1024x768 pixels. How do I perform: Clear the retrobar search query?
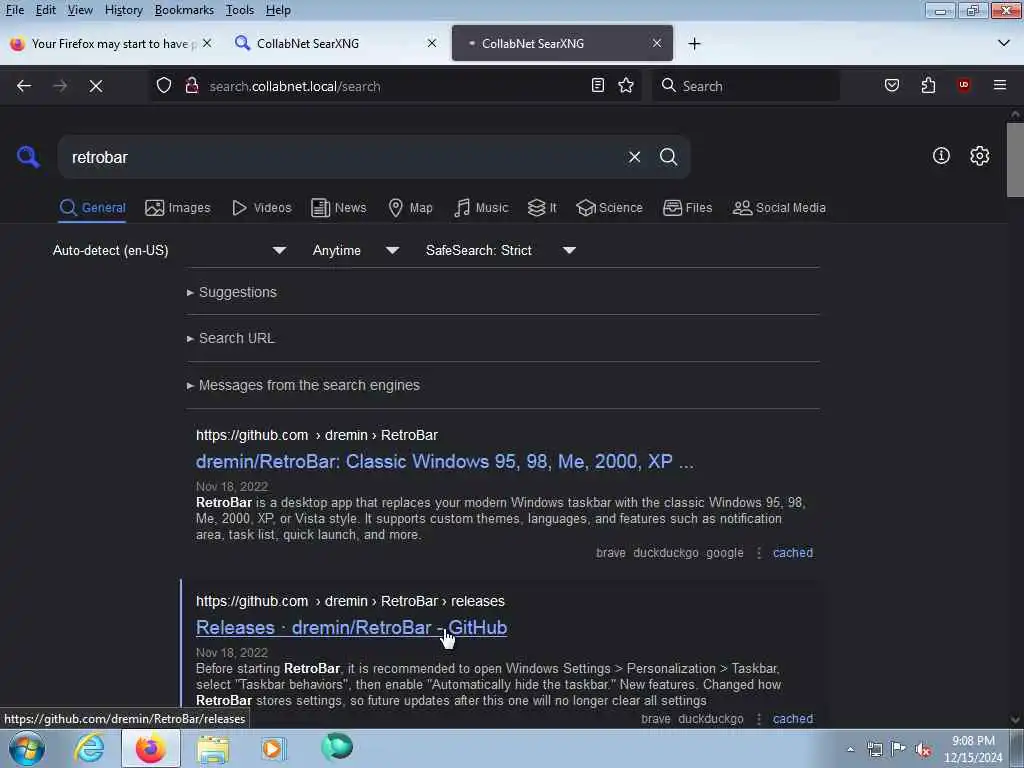[634, 157]
